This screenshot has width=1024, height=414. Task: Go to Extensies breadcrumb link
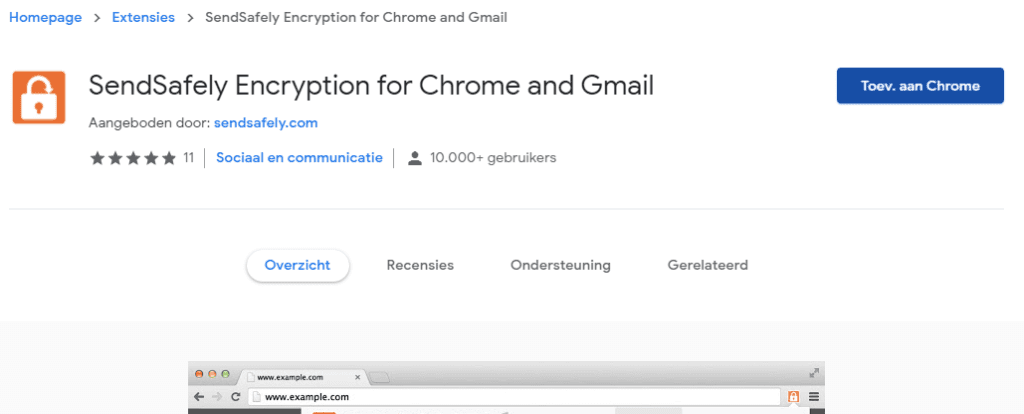pyautogui.click(x=143, y=18)
